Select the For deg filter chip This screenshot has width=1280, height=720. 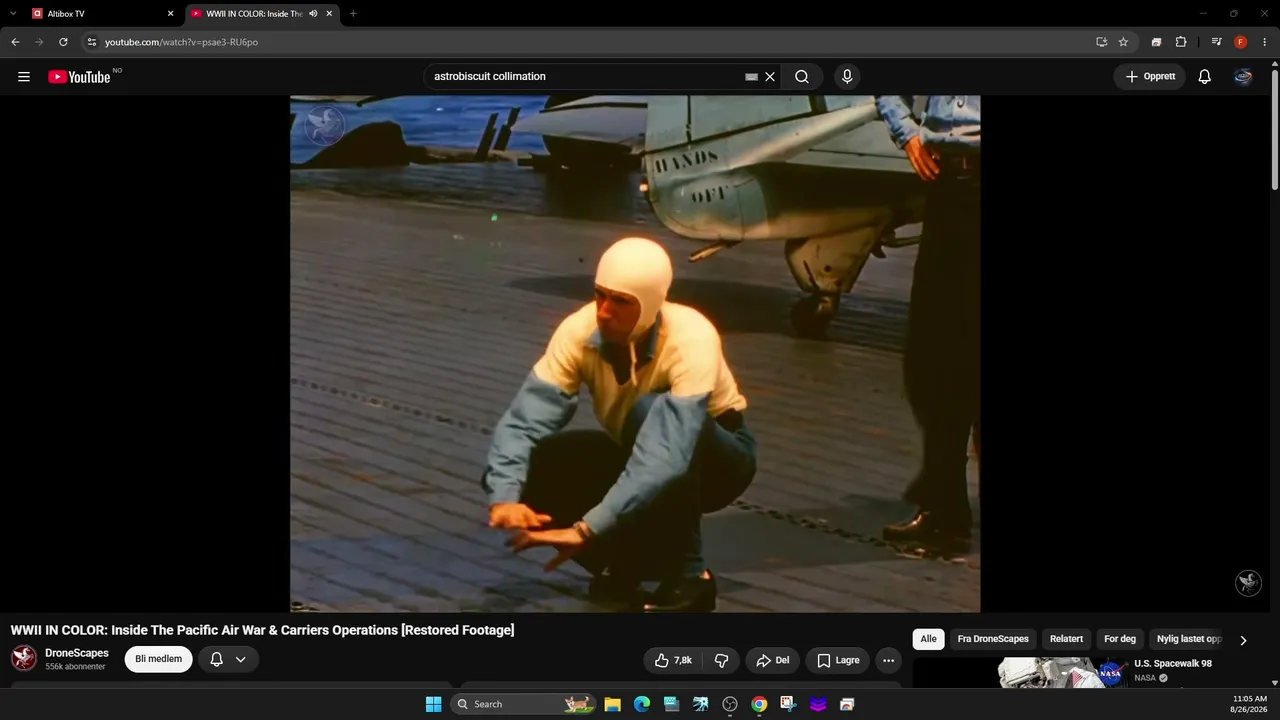pyautogui.click(x=1120, y=639)
